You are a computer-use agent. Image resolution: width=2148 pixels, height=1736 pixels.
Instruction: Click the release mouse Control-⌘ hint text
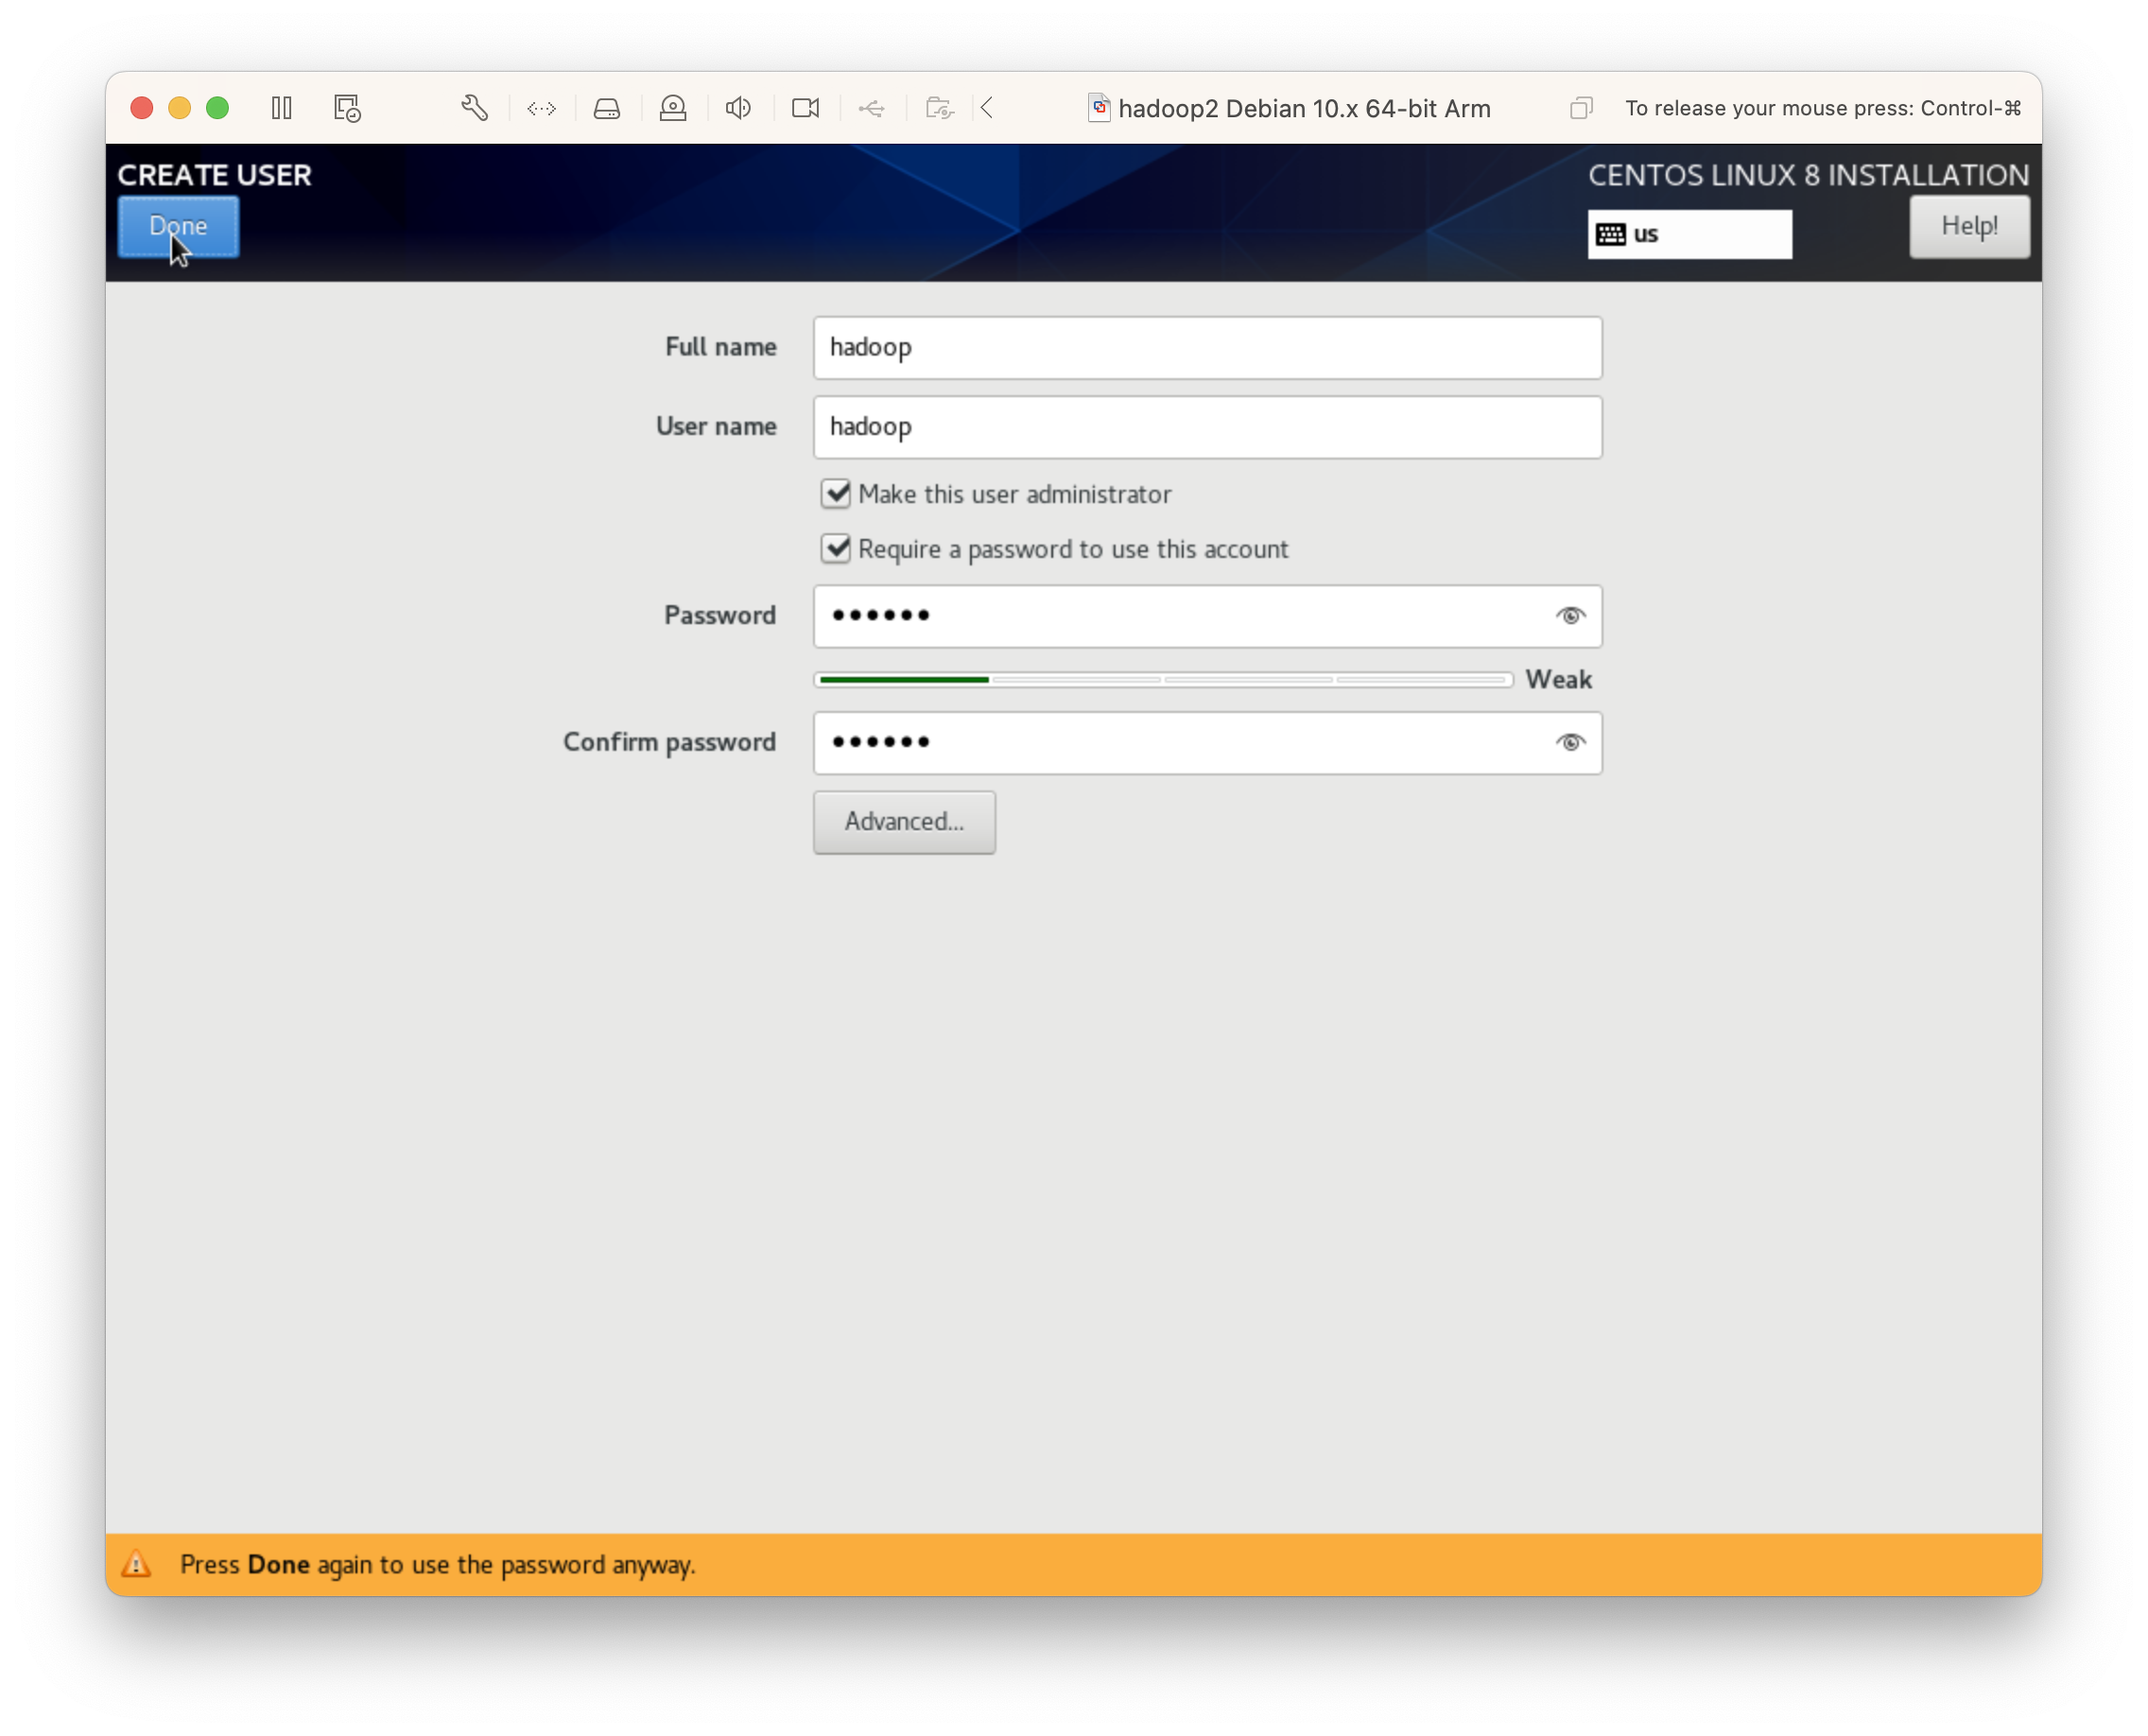(x=1823, y=108)
